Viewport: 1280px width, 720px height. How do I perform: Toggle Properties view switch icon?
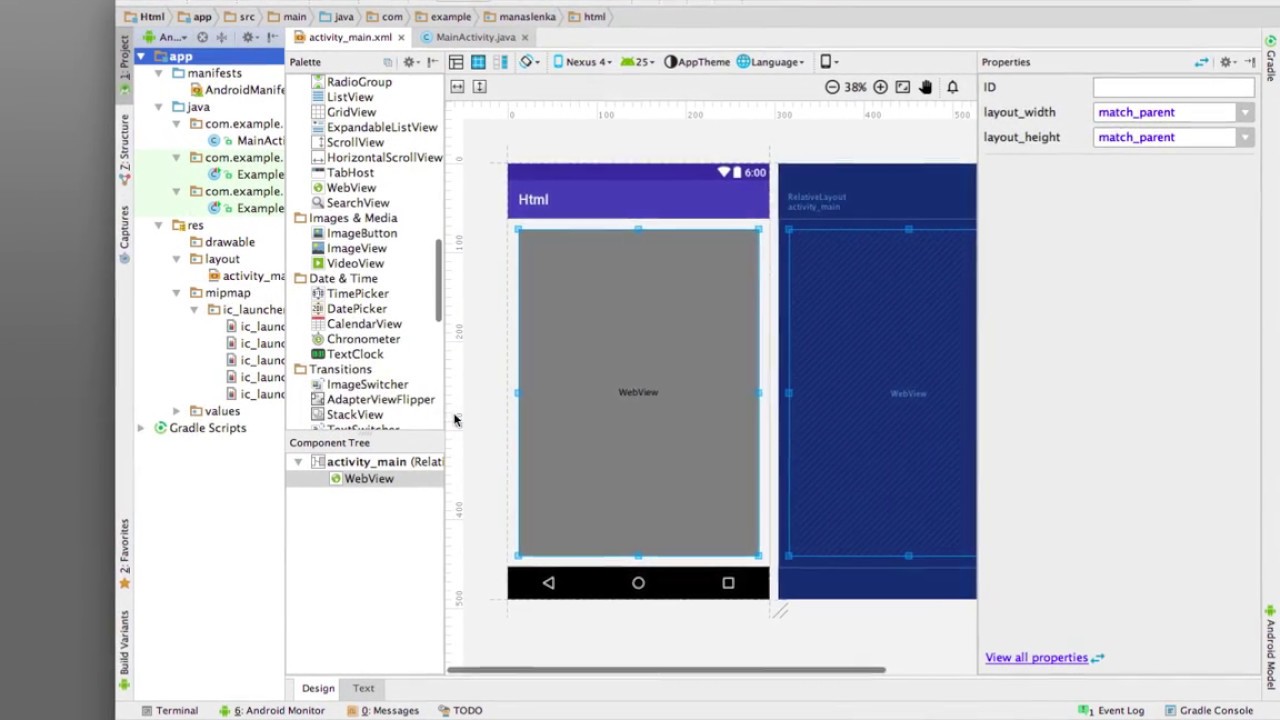[1201, 62]
